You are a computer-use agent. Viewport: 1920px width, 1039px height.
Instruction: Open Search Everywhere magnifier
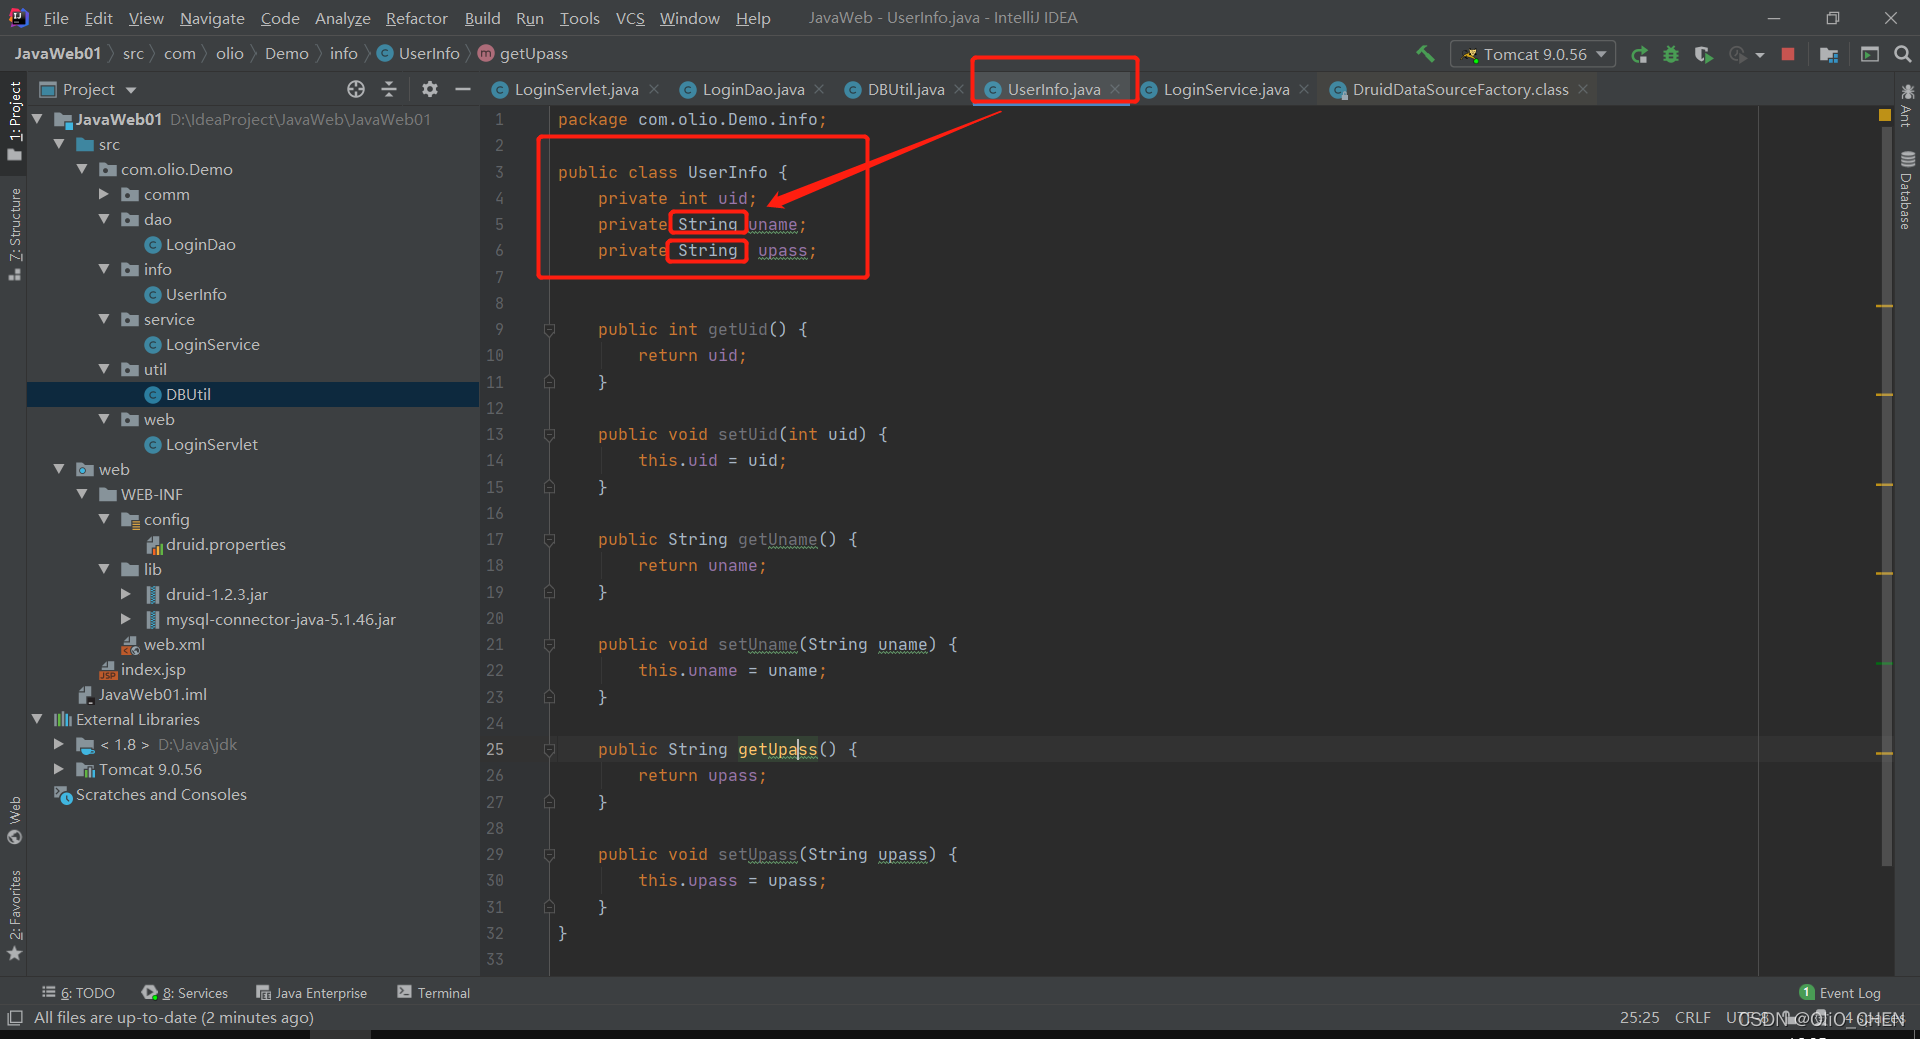pyautogui.click(x=1903, y=54)
